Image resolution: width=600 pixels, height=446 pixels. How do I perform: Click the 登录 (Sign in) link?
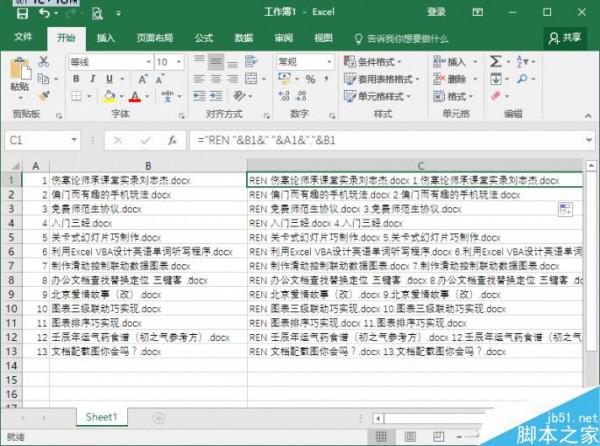point(436,12)
